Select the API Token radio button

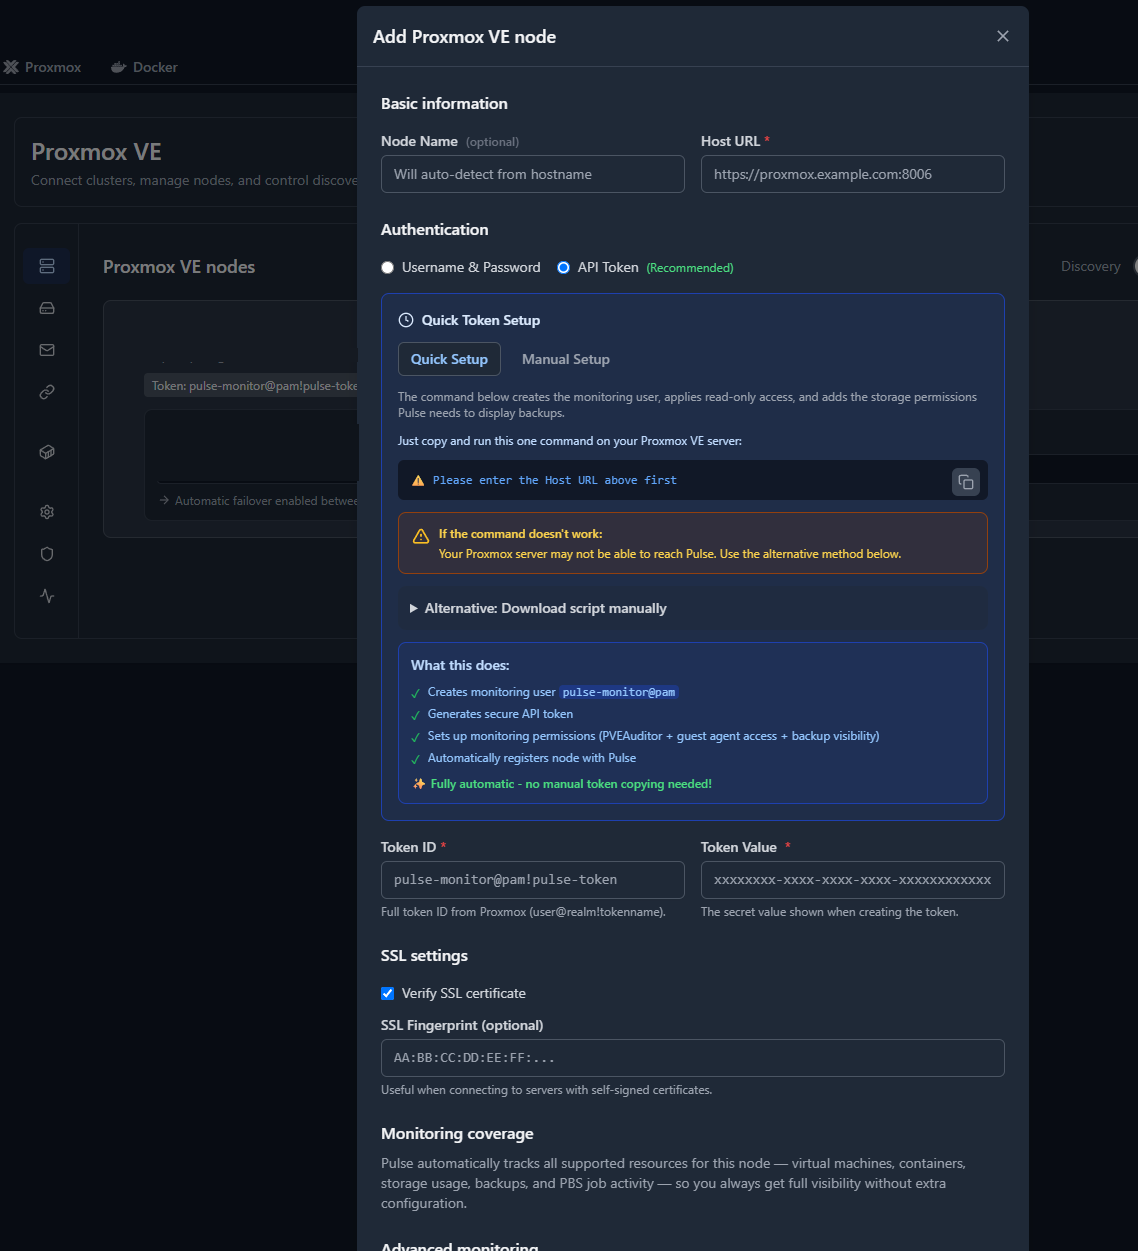[564, 268]
